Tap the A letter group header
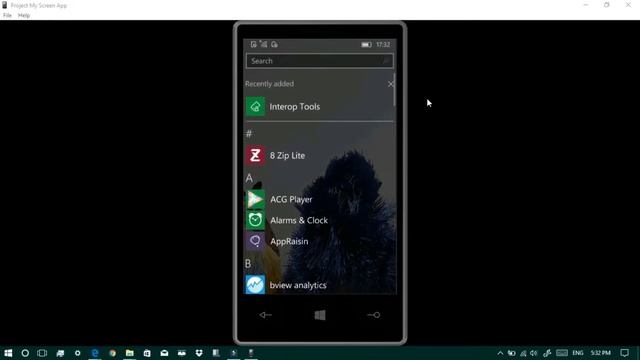640x360 pixels. pyautogui.click(x=249, y=178)
